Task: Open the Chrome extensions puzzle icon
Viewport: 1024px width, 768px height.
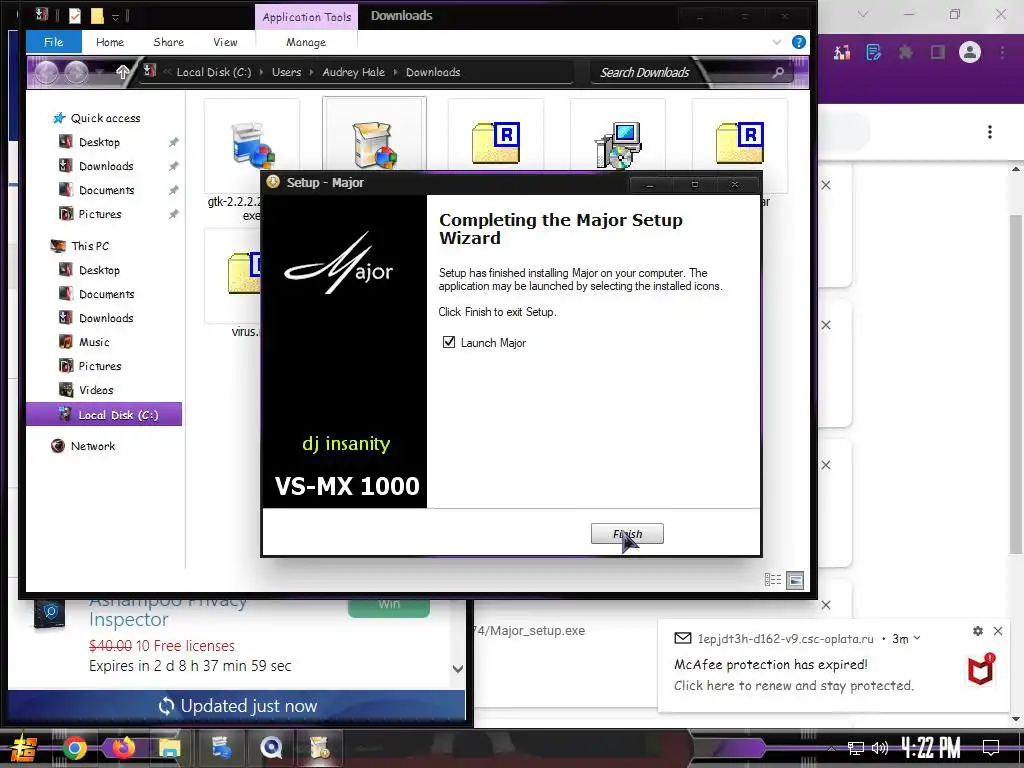Action: [x=905, y=52]
